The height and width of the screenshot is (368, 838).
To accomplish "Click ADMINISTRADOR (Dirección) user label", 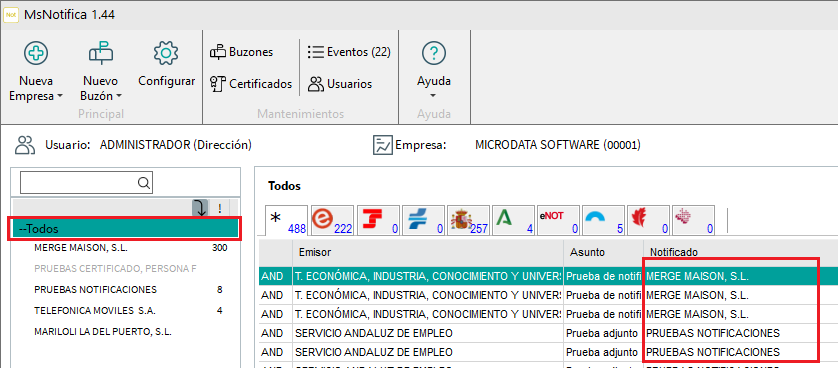I will (x=175, y=145).
